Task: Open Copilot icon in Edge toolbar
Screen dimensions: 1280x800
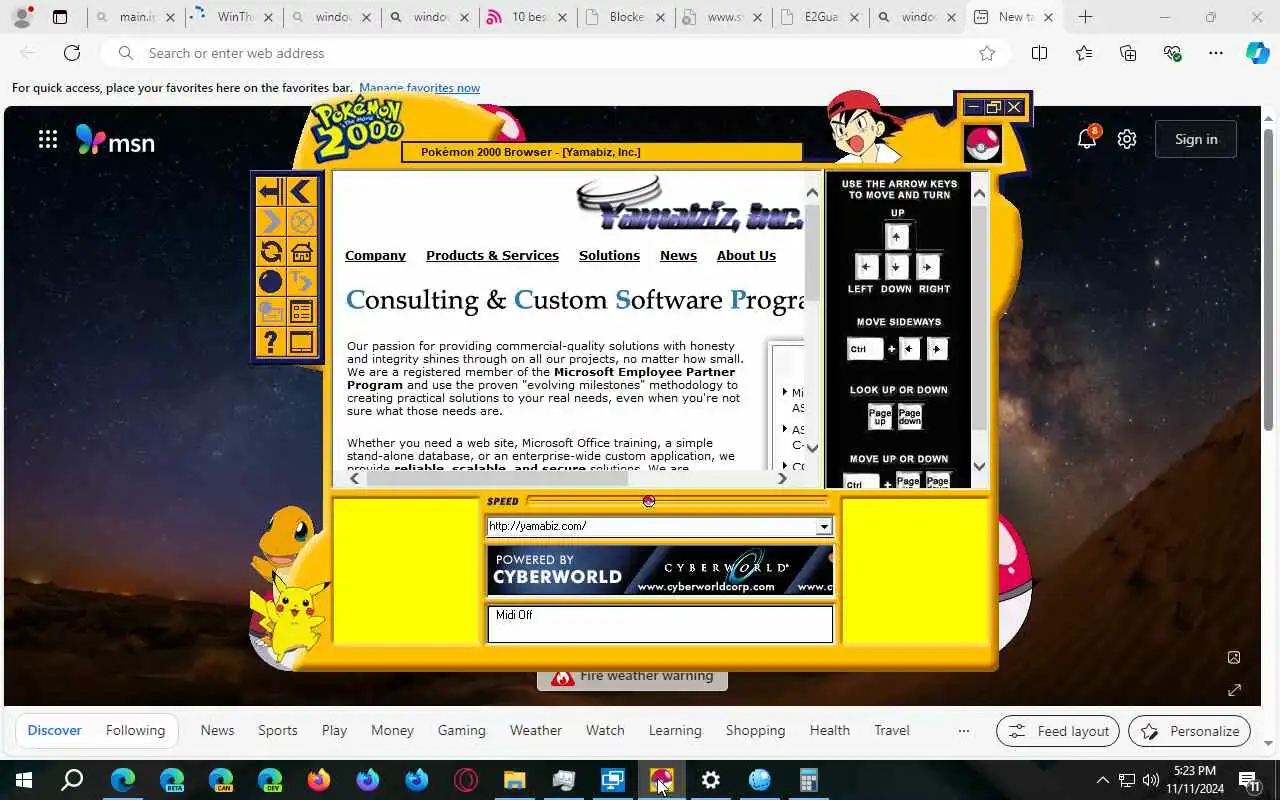Action: click(1258, 53)
